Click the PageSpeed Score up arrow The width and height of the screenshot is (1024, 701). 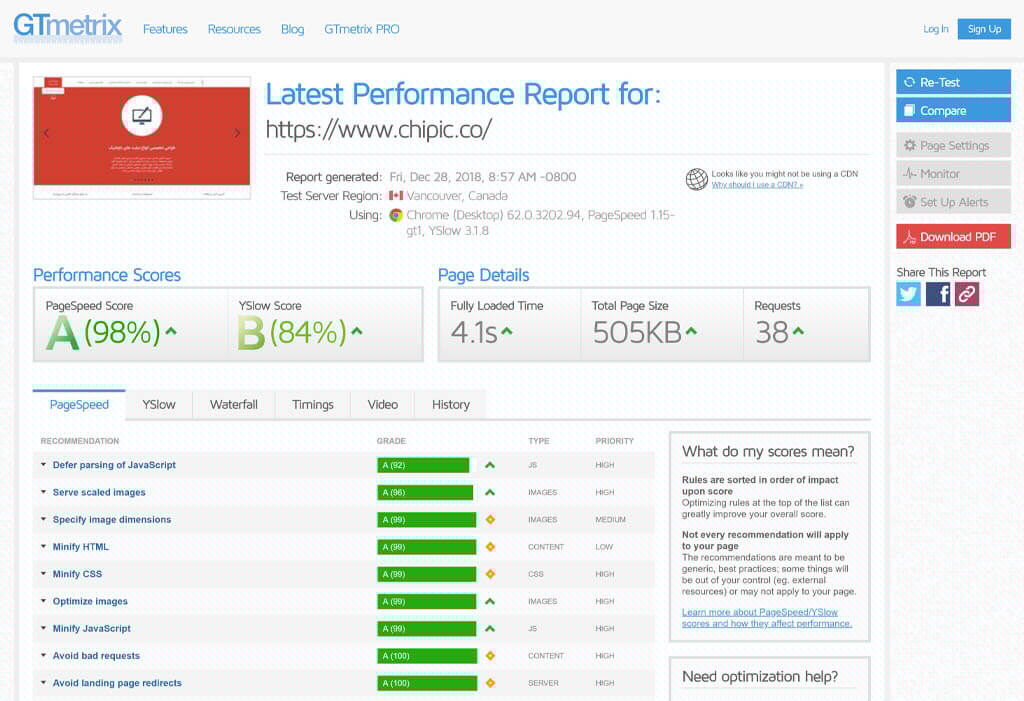click(171, 331)
